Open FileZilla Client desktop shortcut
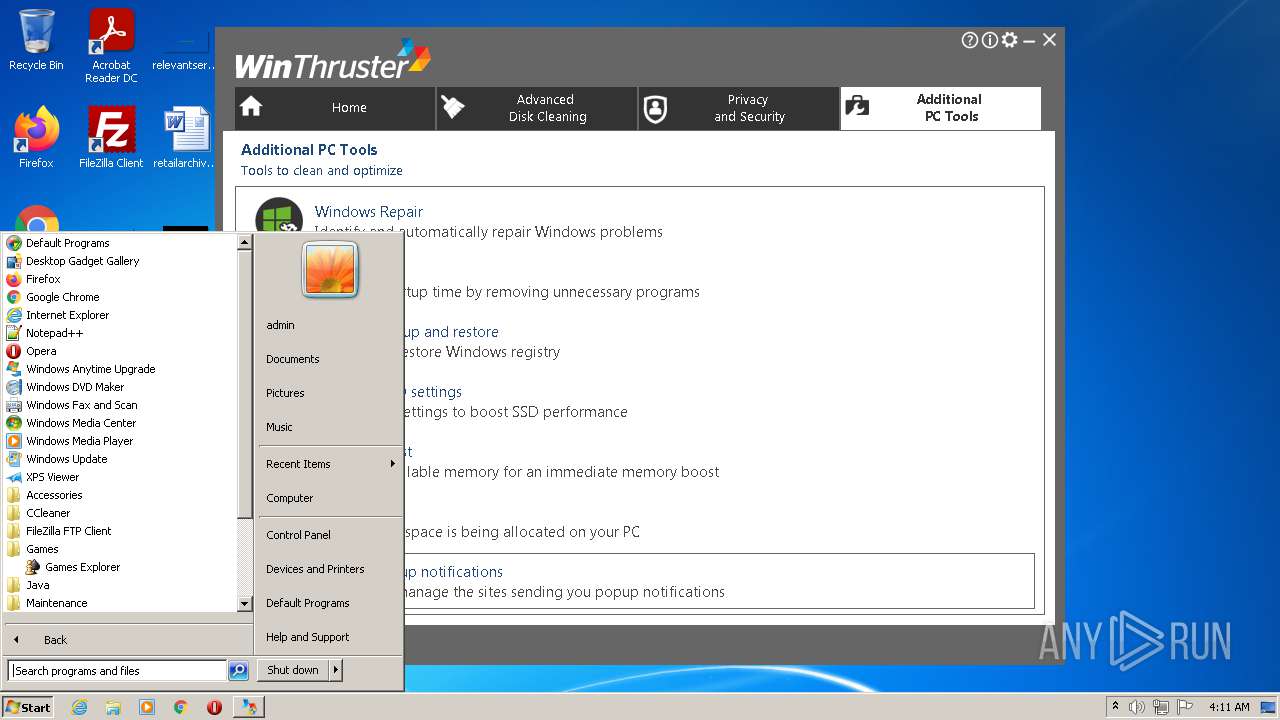 (111, 138)
